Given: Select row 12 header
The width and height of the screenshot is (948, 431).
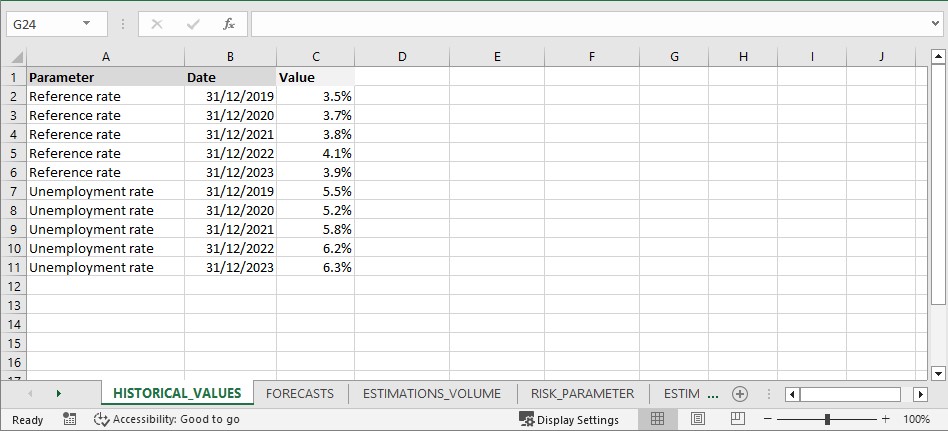Looking at the screenshot, I should (x=13, y=286).
